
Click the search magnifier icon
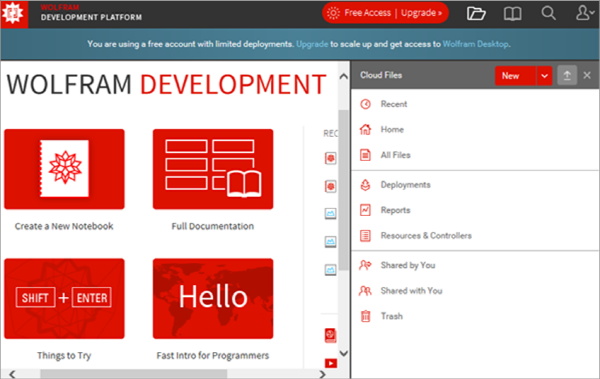point(548,13)
